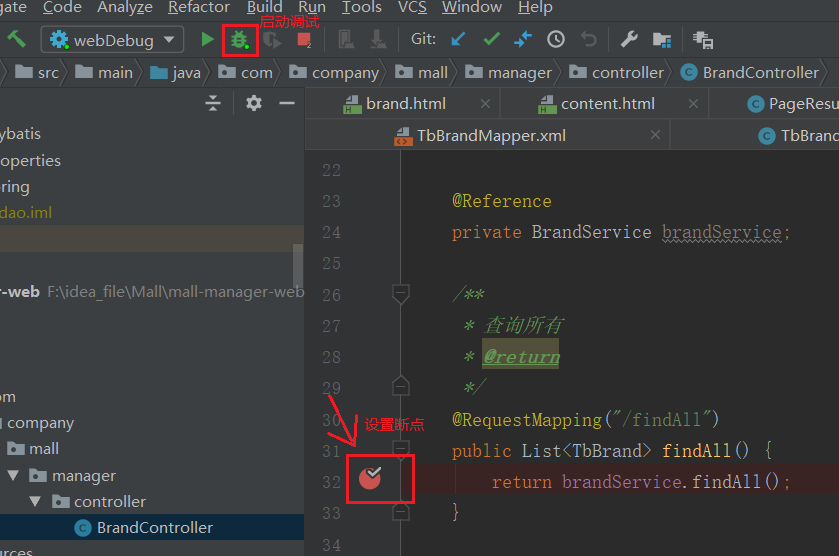Image resolution: width=839 pixels, height=556 pixels.
Task: Stop the running process with red square
Action: pos(304,40)
